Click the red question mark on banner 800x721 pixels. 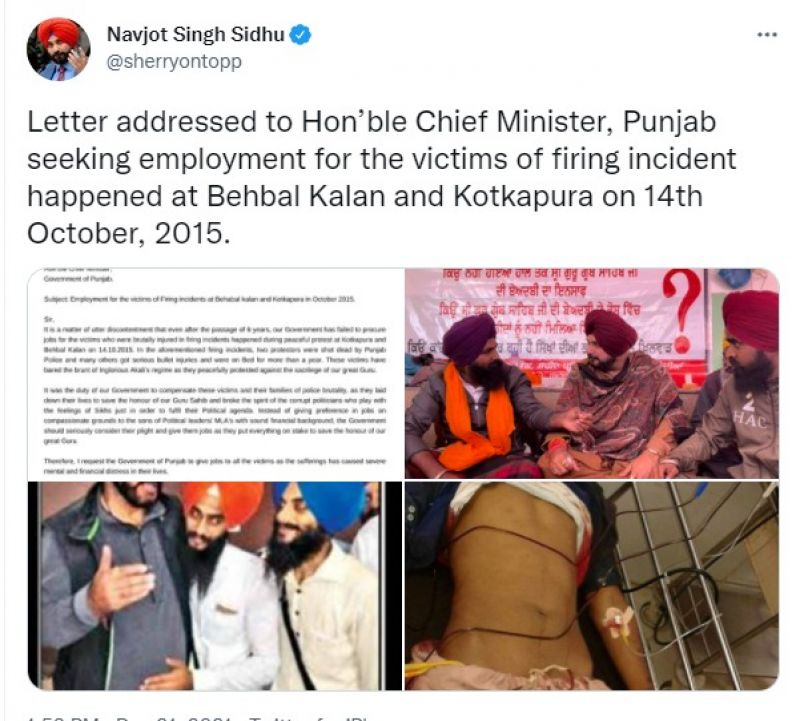click(x=683, y=306)
